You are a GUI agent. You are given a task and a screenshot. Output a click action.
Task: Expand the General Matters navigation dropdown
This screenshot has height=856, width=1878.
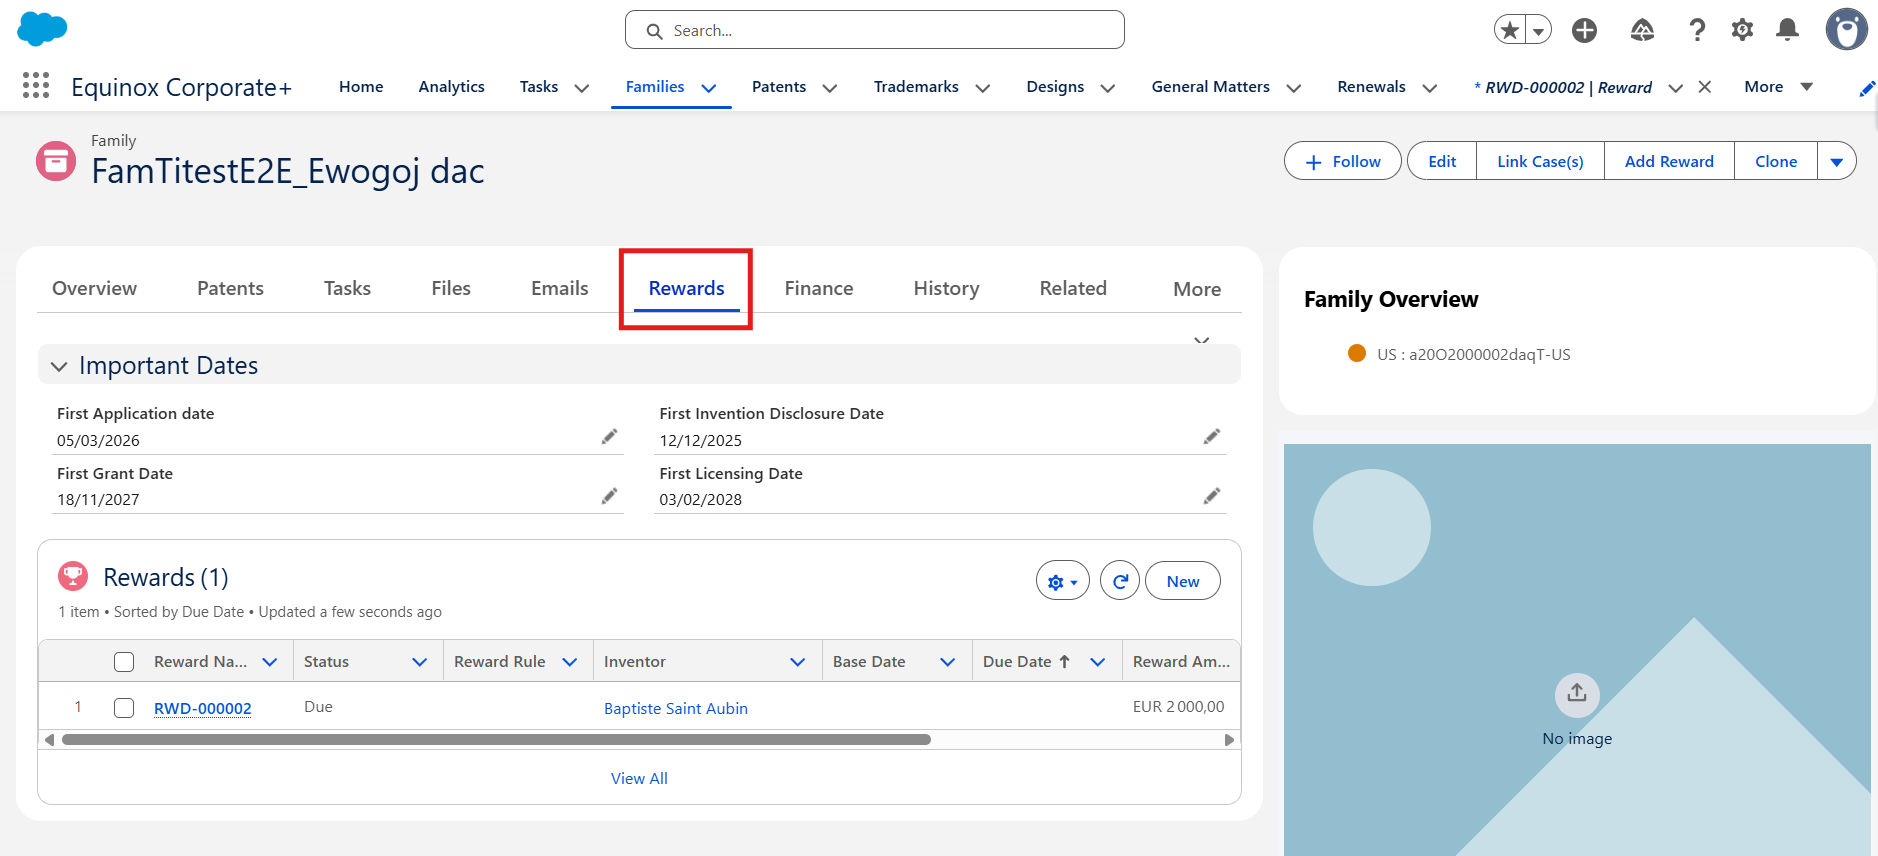coord(1294,88)
